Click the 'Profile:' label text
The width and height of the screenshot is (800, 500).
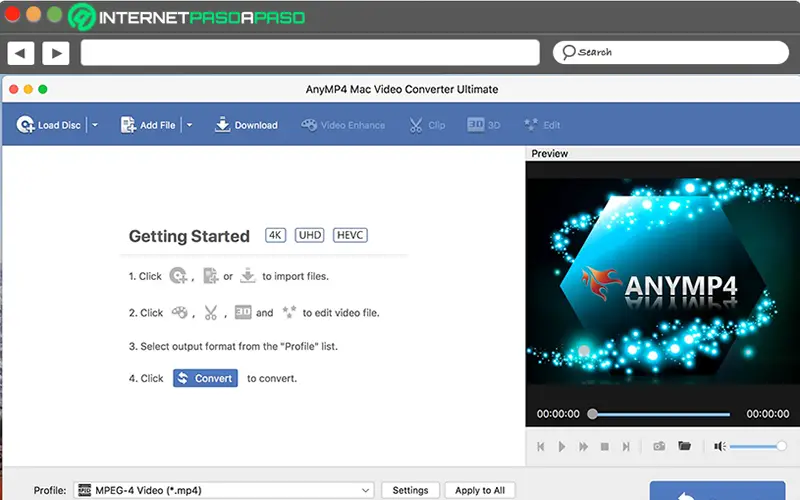(x=50, y=490)
